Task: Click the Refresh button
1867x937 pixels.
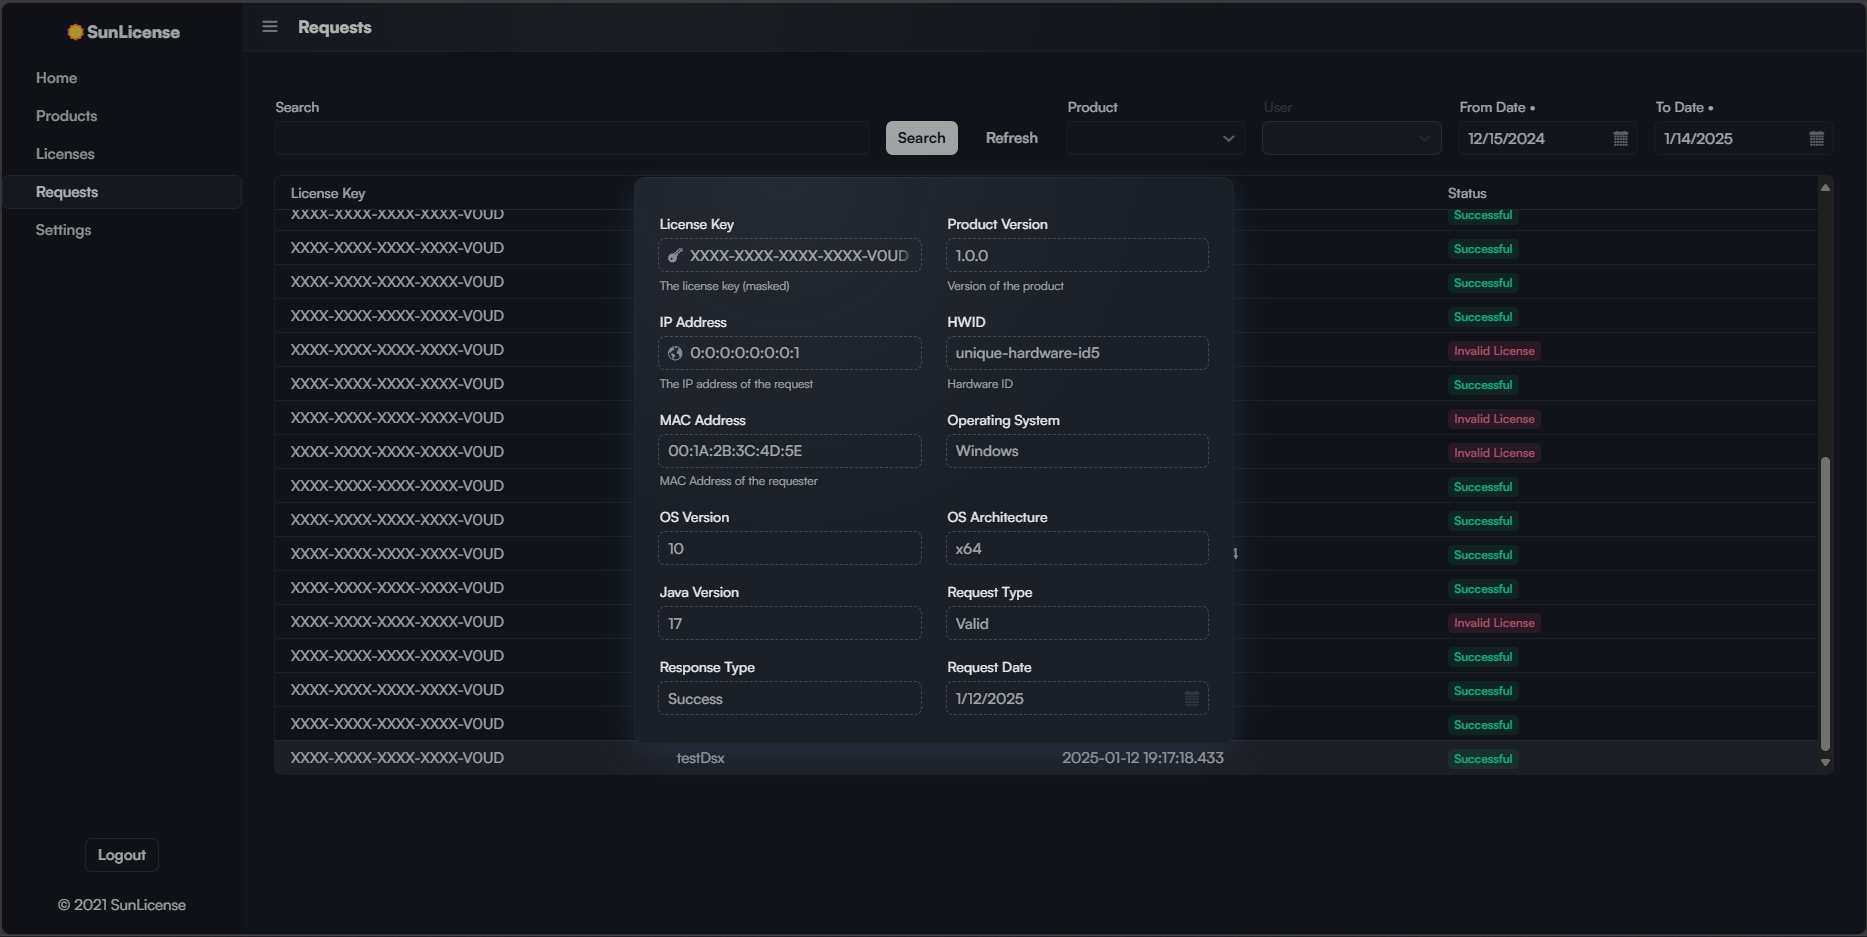Action: click(x=1011, y=138)
